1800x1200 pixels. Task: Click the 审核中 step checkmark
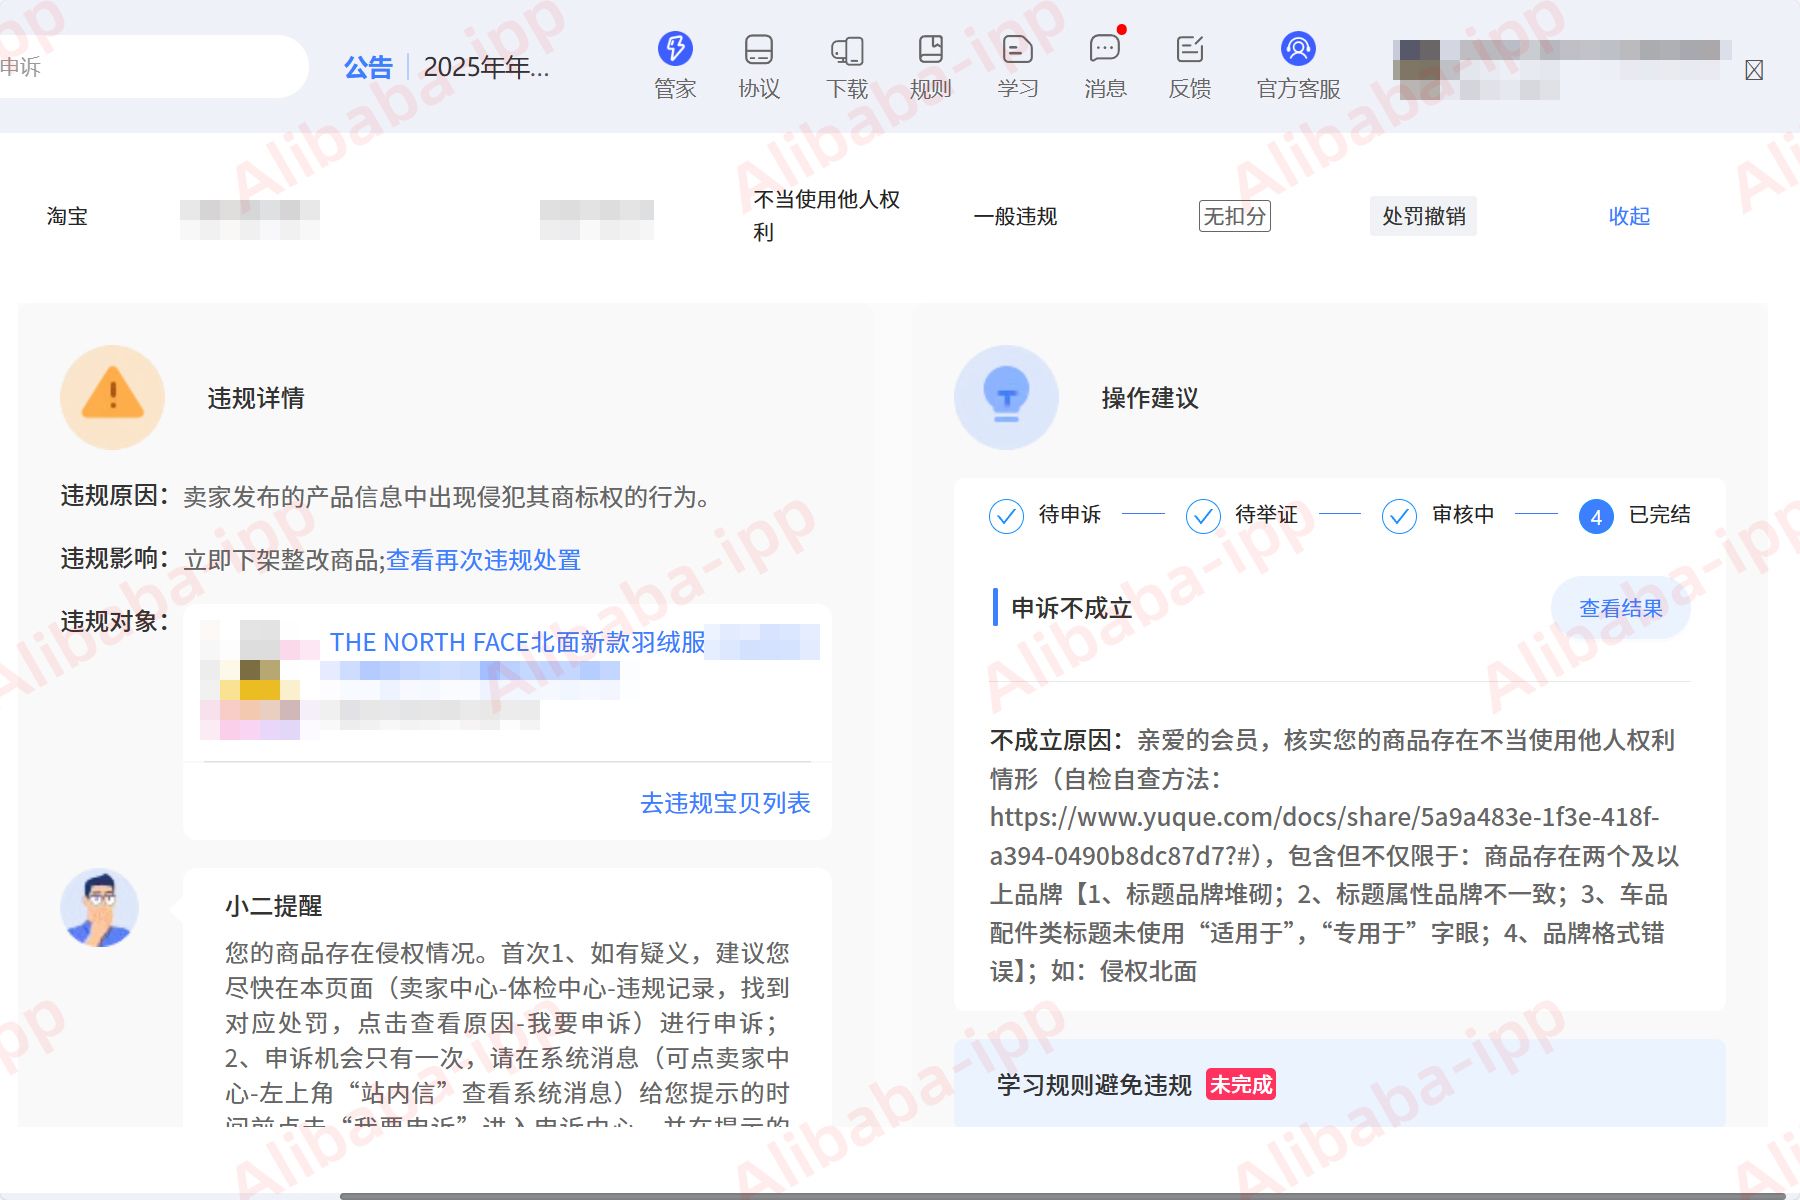(1399, 516)
